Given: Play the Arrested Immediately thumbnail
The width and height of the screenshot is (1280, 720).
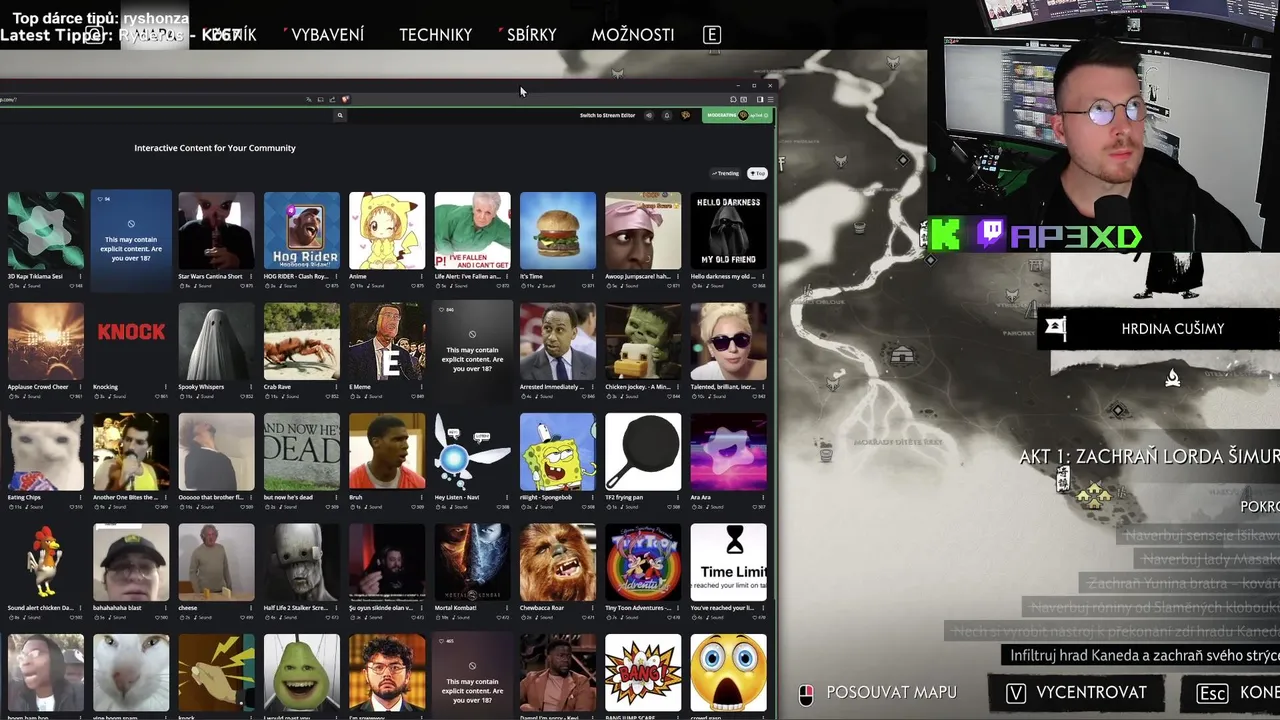Looking at the screenshot, I should [x=558, y=341].
